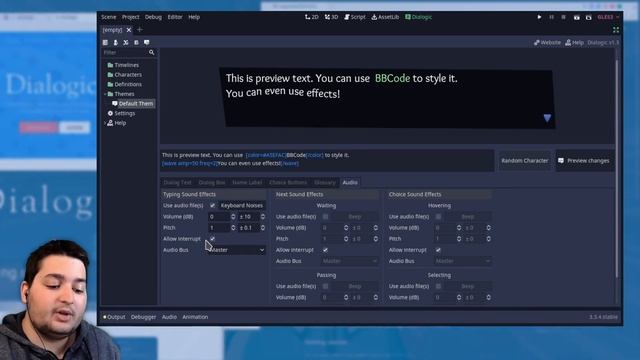Adjust typing Pitch ±0.1 variance stepper
640x360 pixels.
click(x=262, y=228)
